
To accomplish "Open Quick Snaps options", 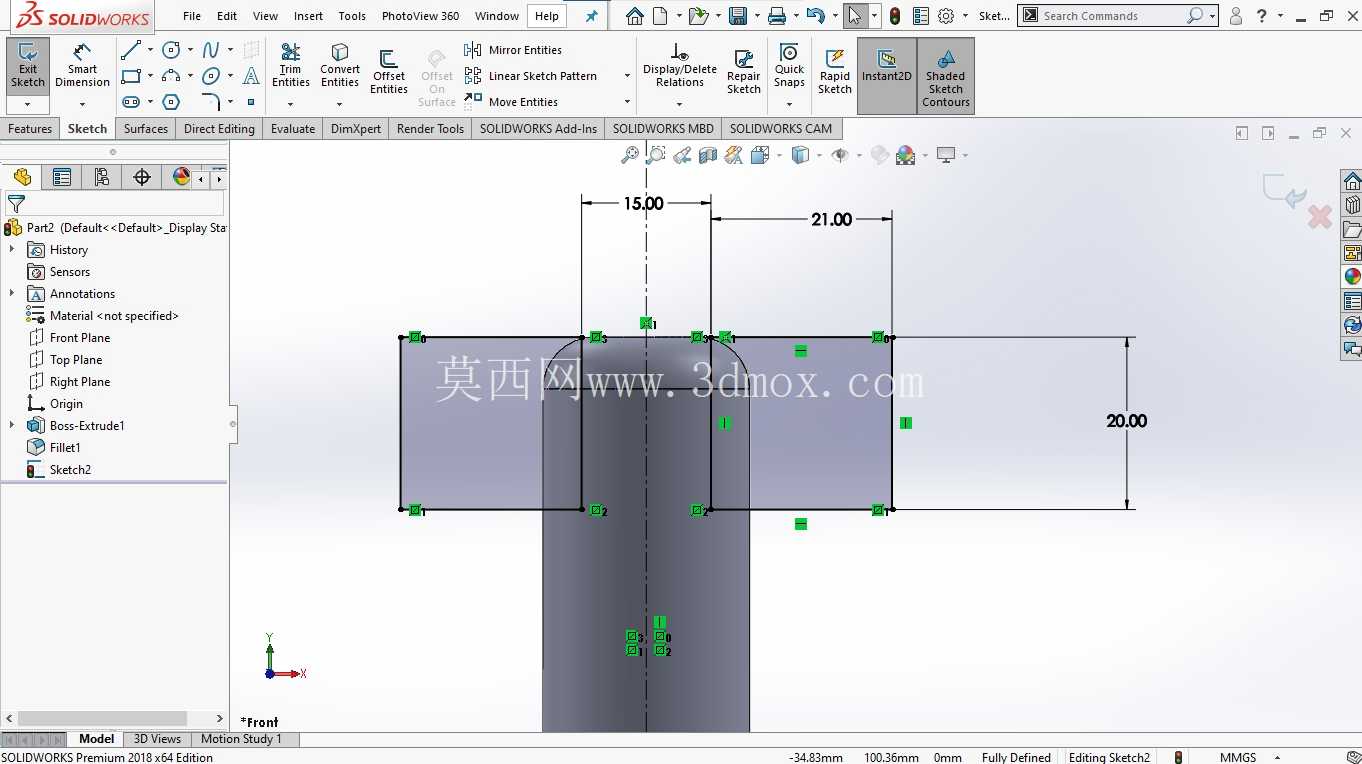I will [789, 66].
